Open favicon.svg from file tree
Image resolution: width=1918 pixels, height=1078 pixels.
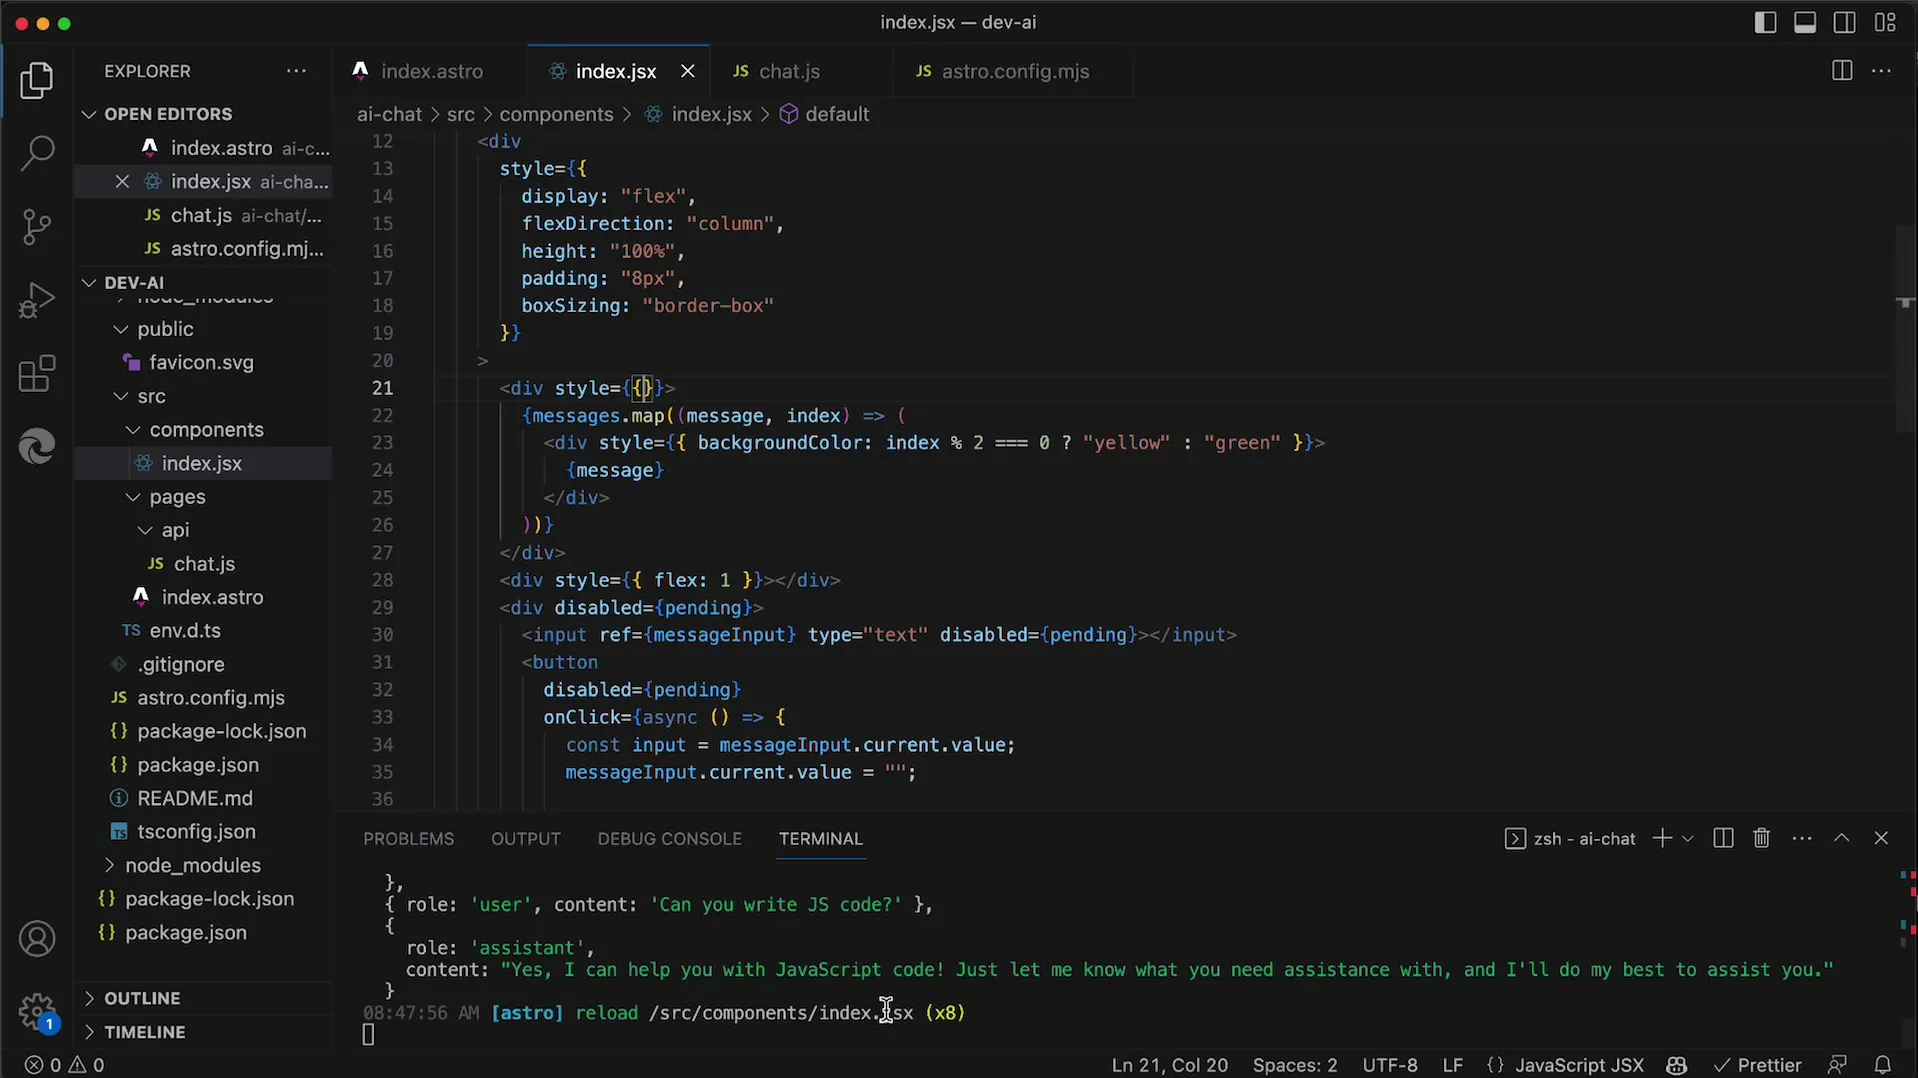pyautogui.click(x=201, y=363)
